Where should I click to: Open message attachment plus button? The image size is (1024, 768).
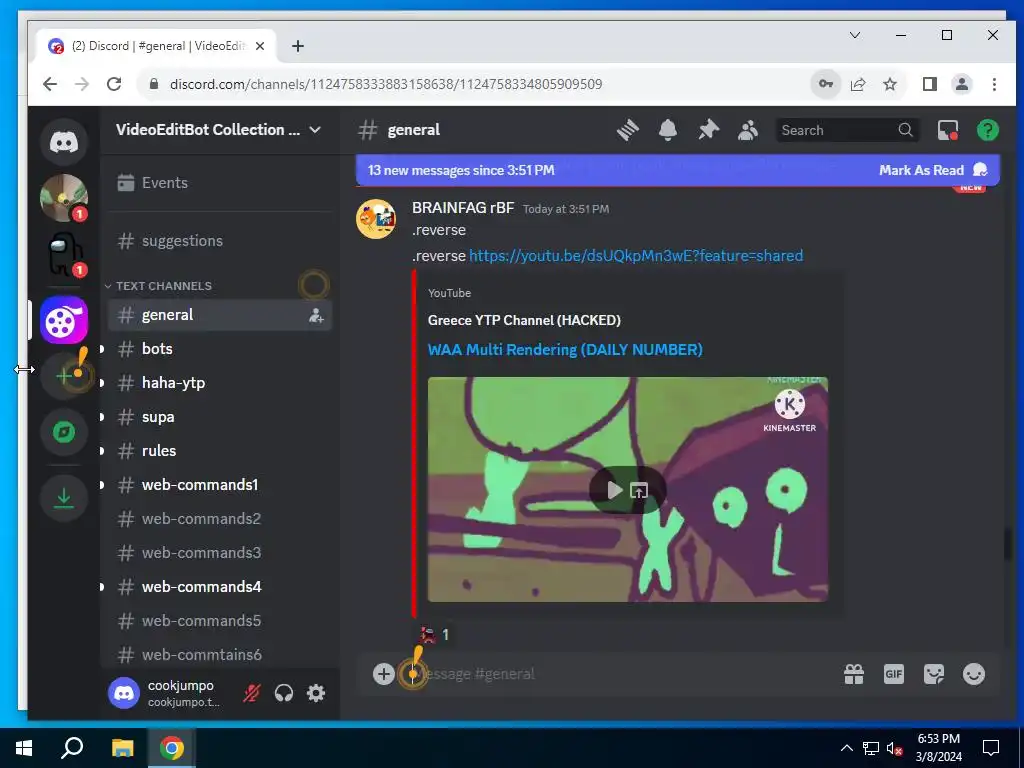point(383,674)
